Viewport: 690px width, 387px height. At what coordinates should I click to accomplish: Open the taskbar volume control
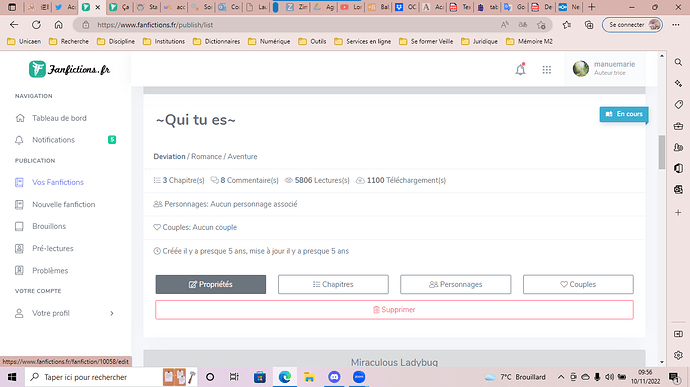[609, 377]
